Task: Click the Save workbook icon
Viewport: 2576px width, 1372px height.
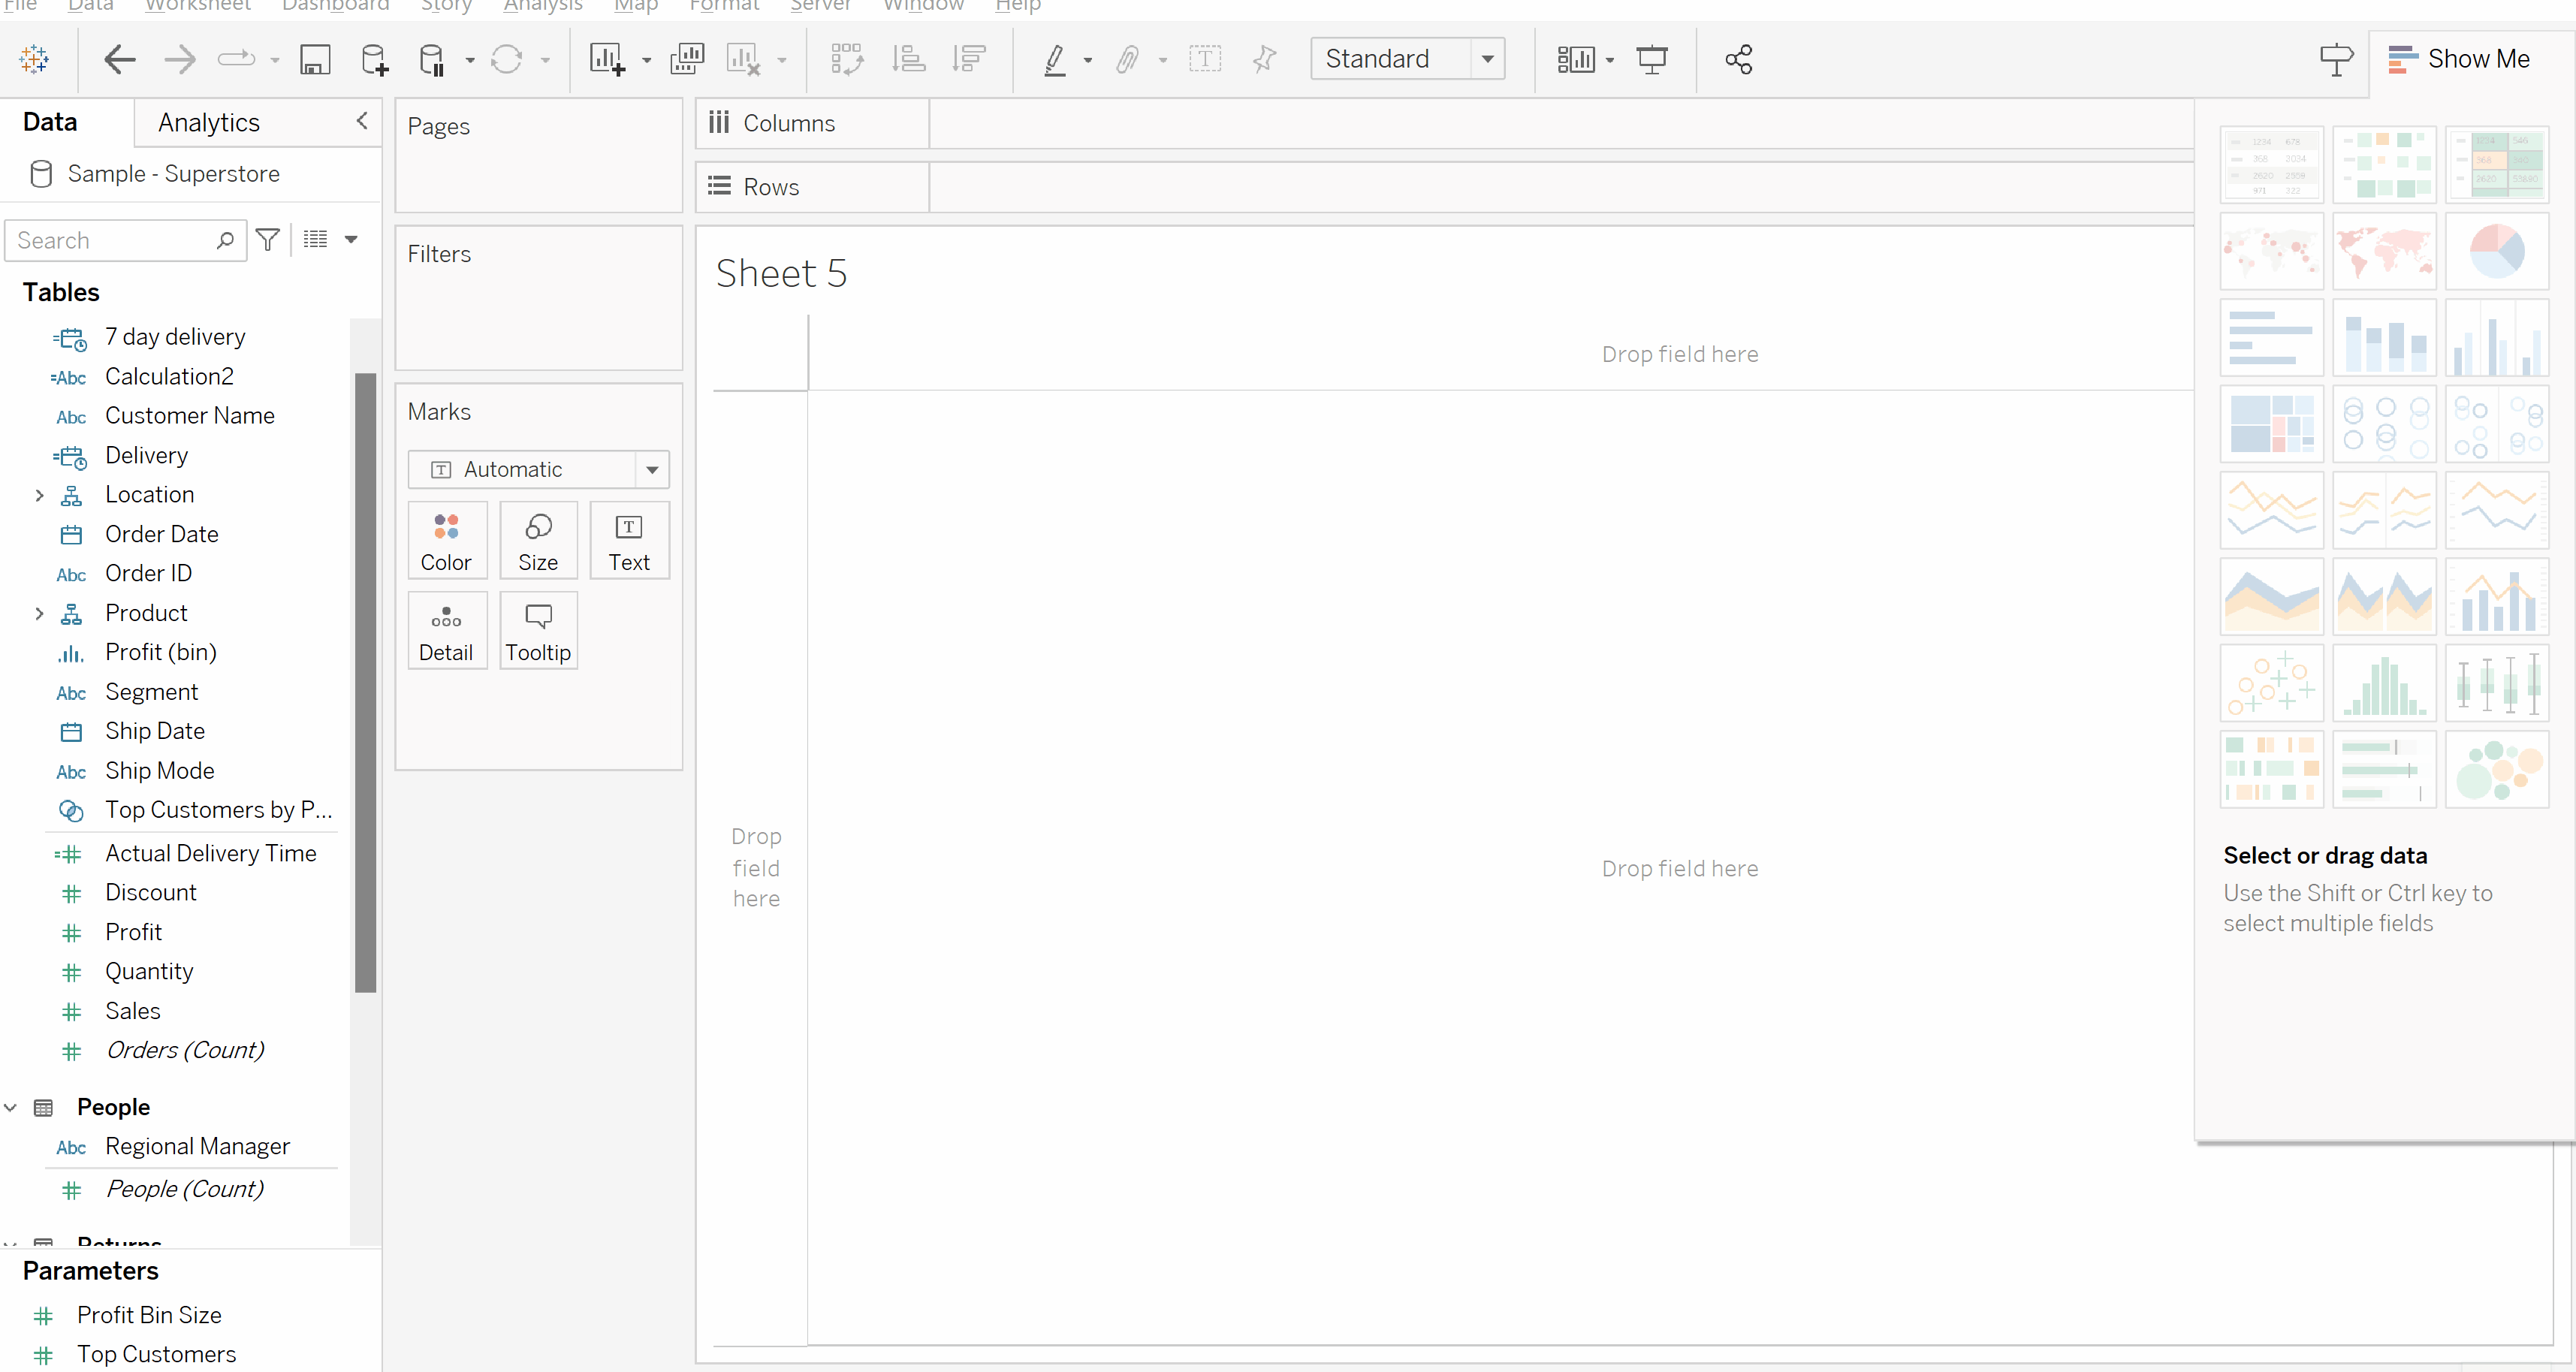Action: tap(315, 60)
